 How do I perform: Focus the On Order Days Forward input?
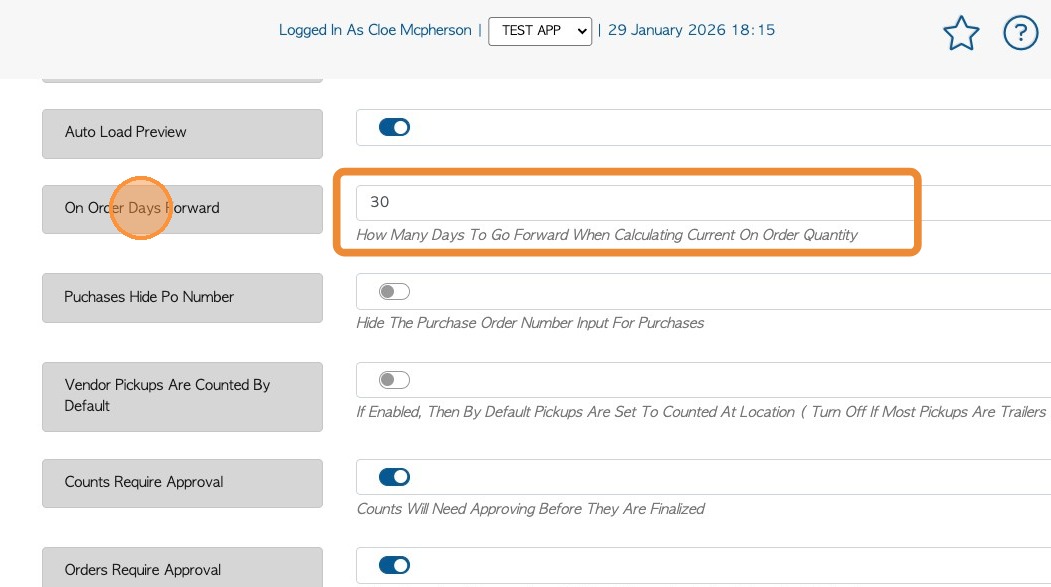click(x=630, y=202)
